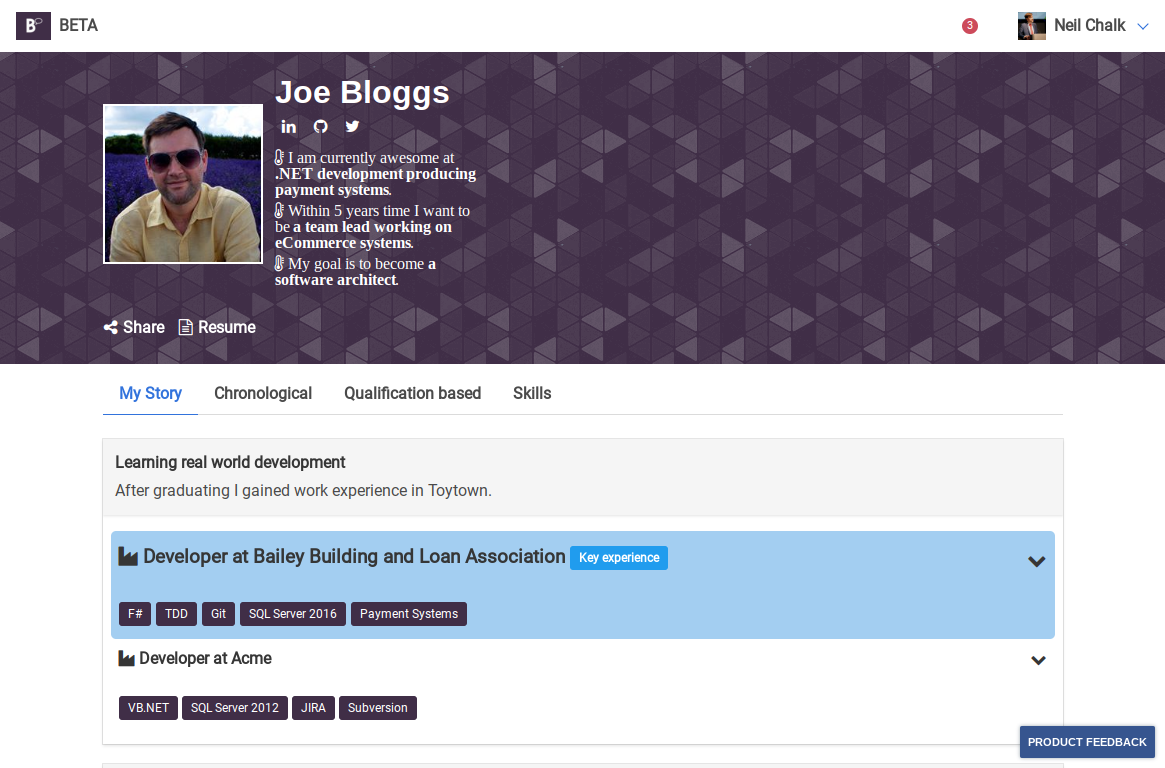The height and width of the screenshot is (768, 1165).
Task: Expand the Bailey Building and Loan entry chevron
Action: (x=1036, y=562)
